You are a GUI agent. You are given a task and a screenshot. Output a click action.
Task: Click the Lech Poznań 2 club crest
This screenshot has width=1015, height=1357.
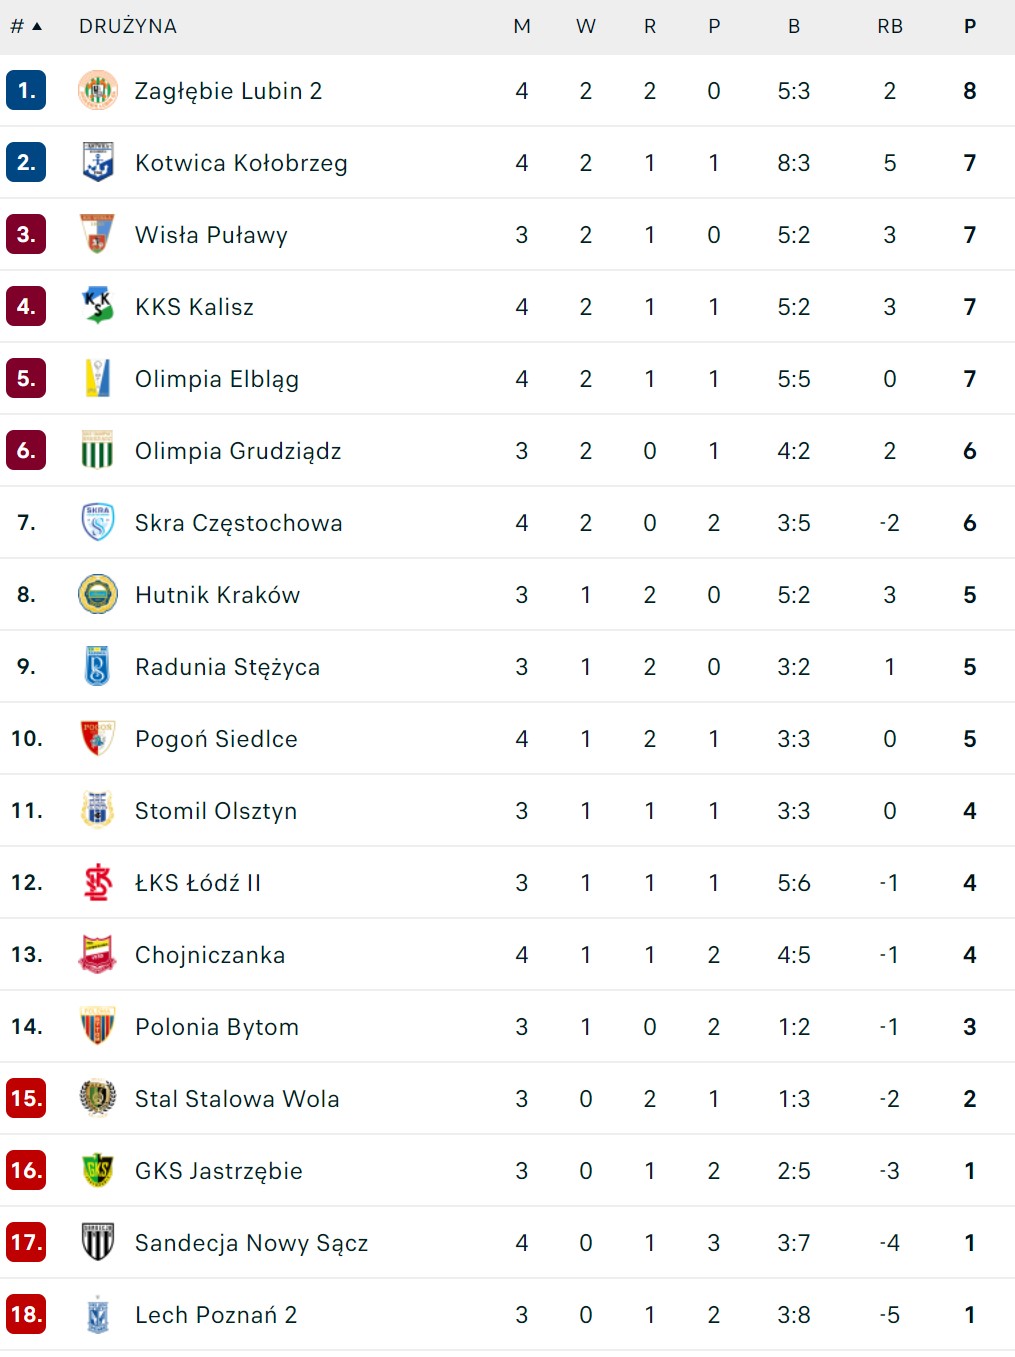click(97, 1315)
